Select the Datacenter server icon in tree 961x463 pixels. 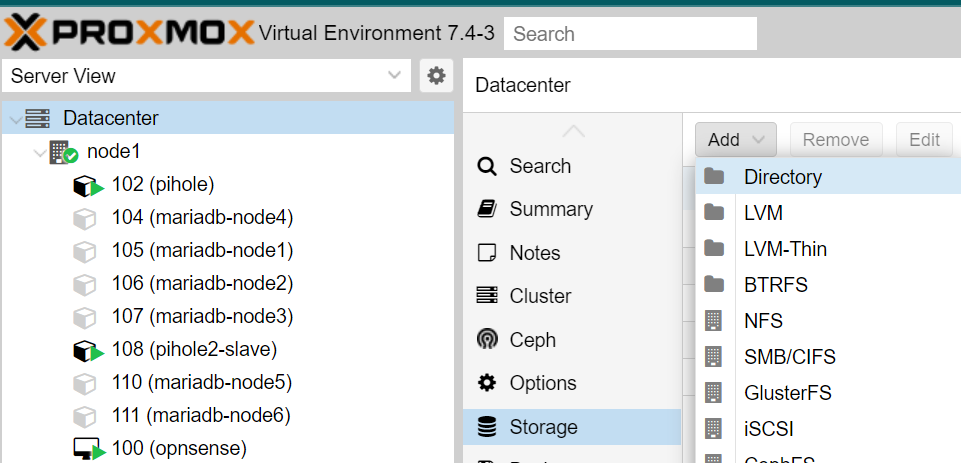(38, 118)
